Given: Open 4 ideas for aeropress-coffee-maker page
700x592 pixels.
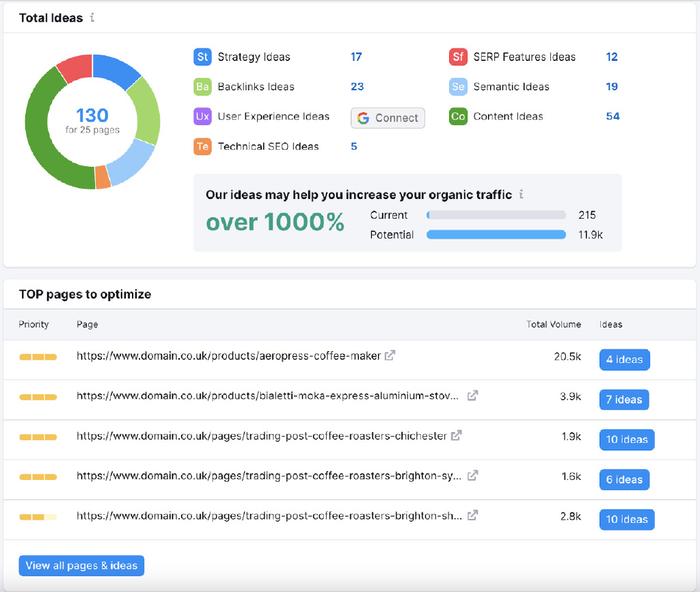Looking at the screenshot, I should (x=625, y=359).
